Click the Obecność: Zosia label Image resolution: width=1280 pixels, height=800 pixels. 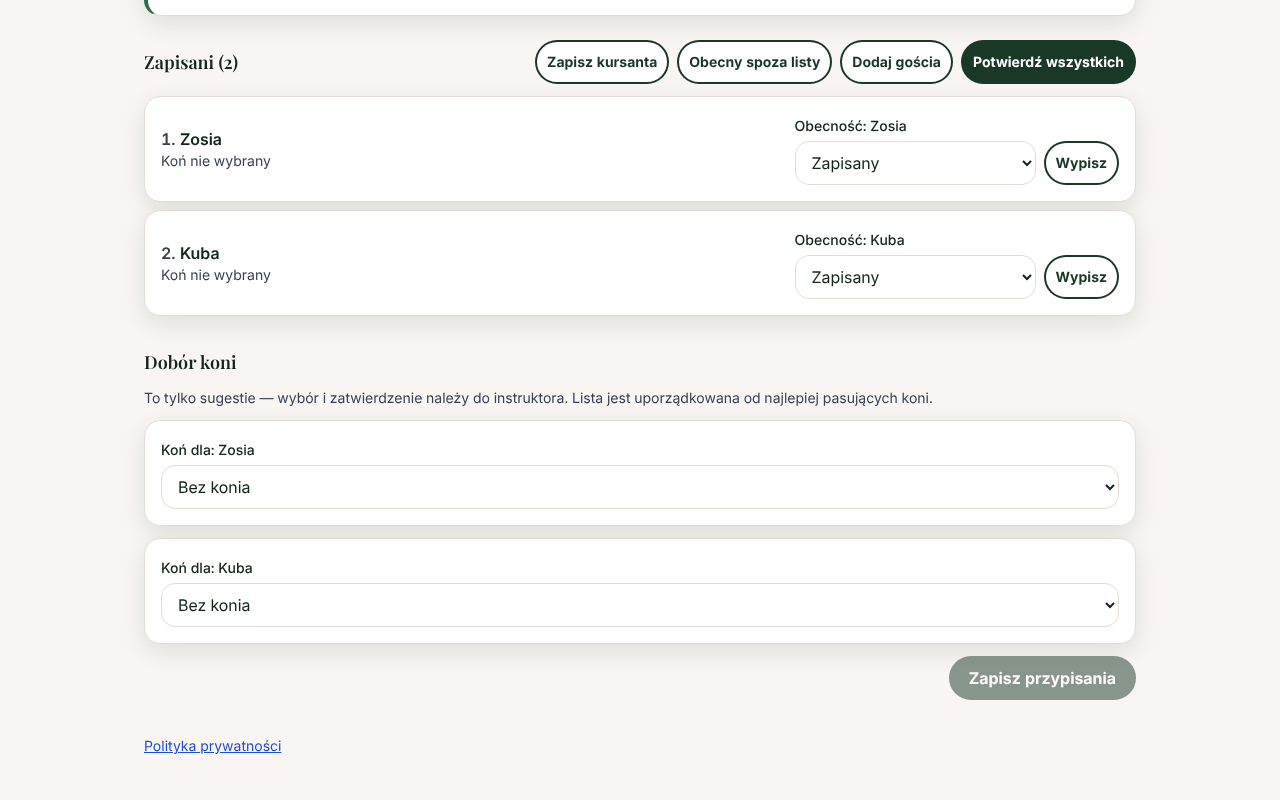851,126
